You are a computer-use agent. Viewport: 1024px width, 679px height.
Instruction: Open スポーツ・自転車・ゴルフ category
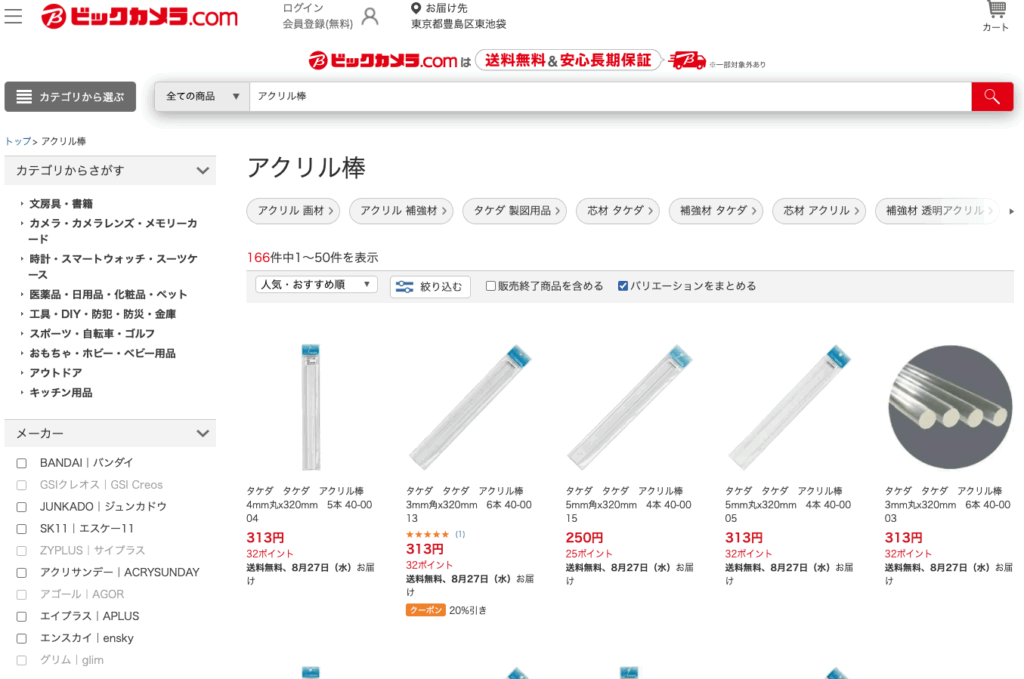[x=92, y=334]
